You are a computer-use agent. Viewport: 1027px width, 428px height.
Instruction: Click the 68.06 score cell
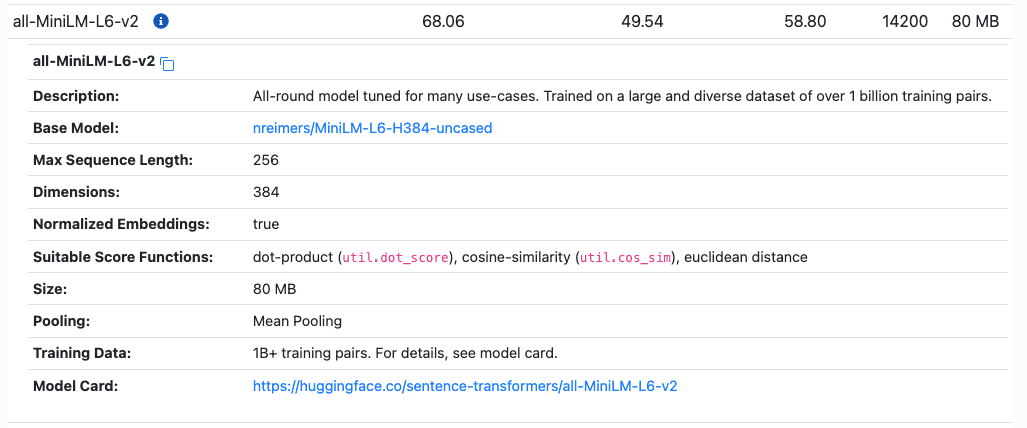tap(443, 21)
